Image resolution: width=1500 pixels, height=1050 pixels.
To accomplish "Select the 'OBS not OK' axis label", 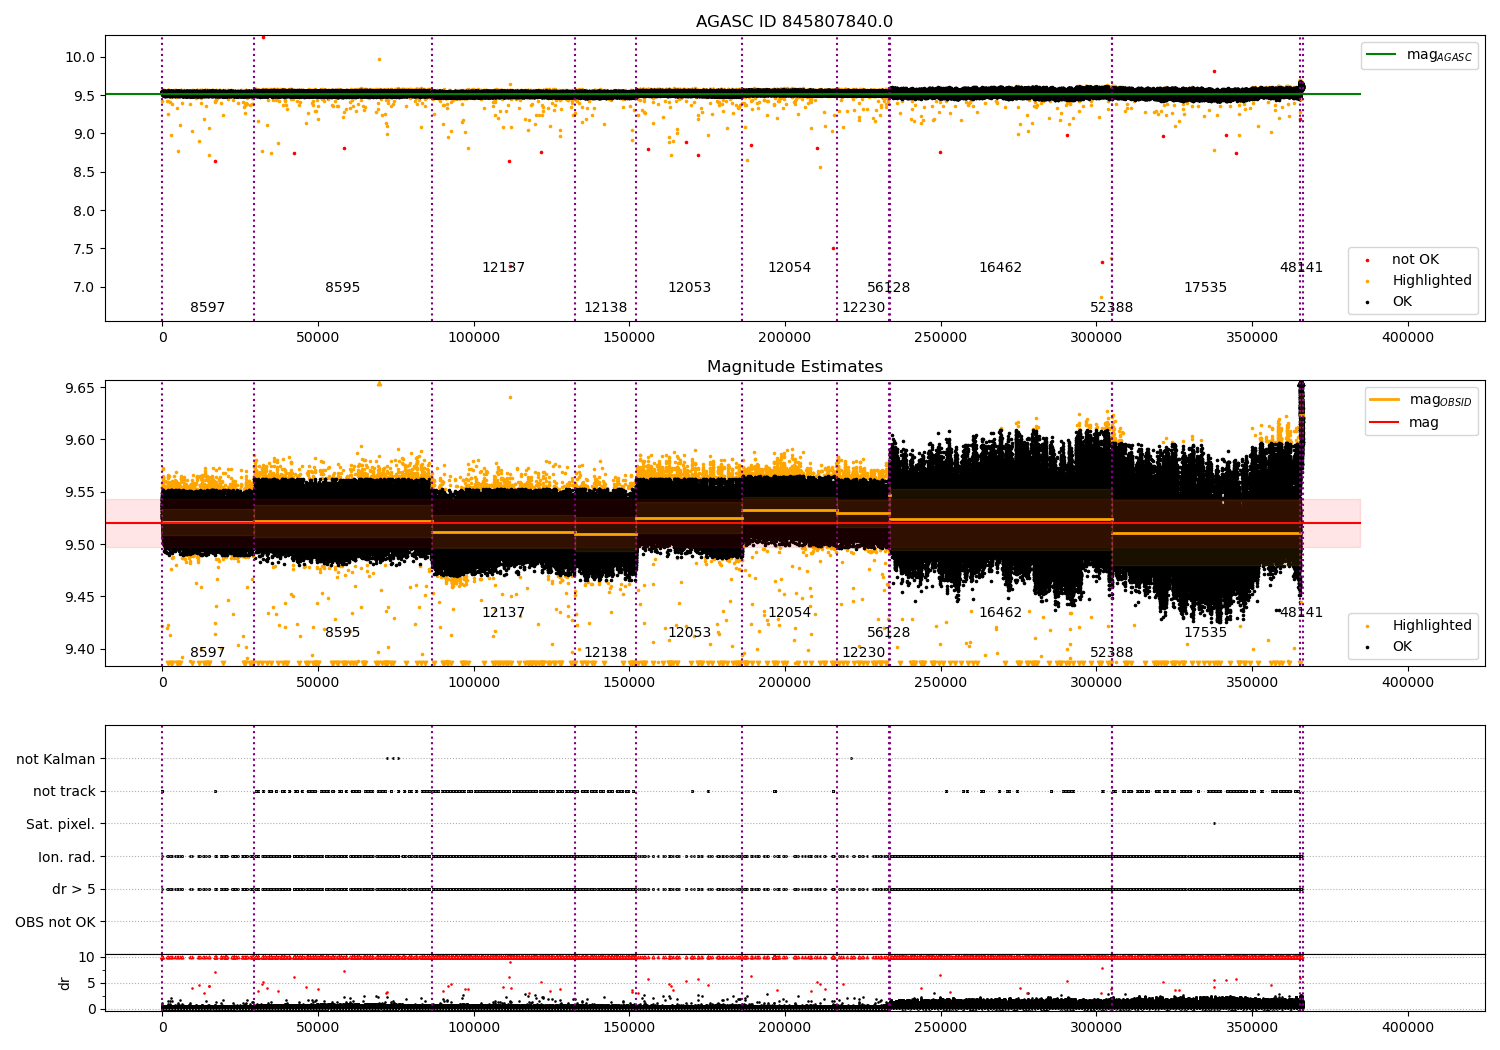I will (x=55, y=922).
